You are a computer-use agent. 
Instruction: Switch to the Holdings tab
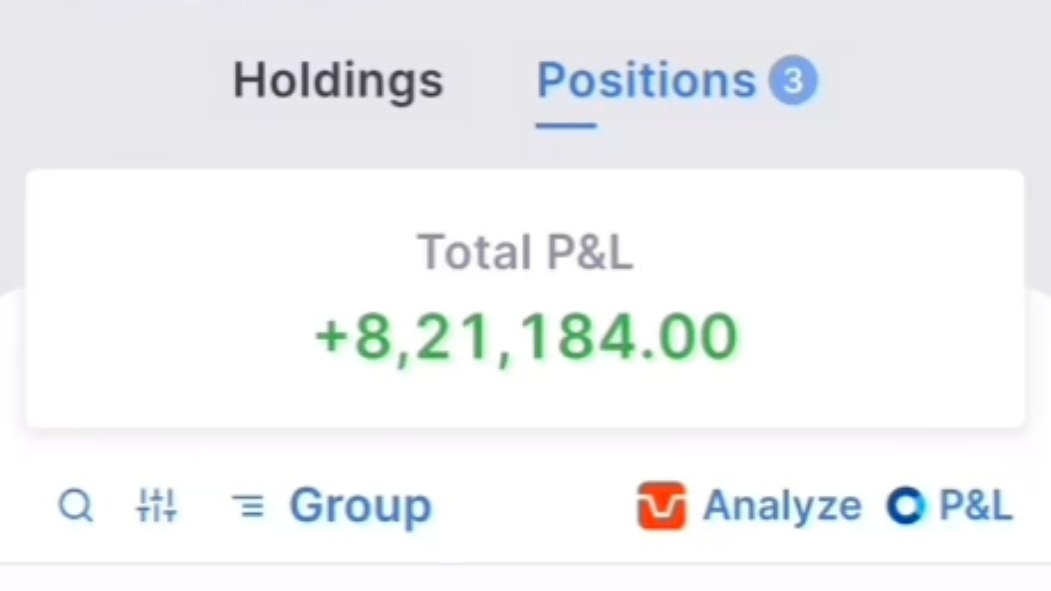pyautogui.click(x=338, y=81)
